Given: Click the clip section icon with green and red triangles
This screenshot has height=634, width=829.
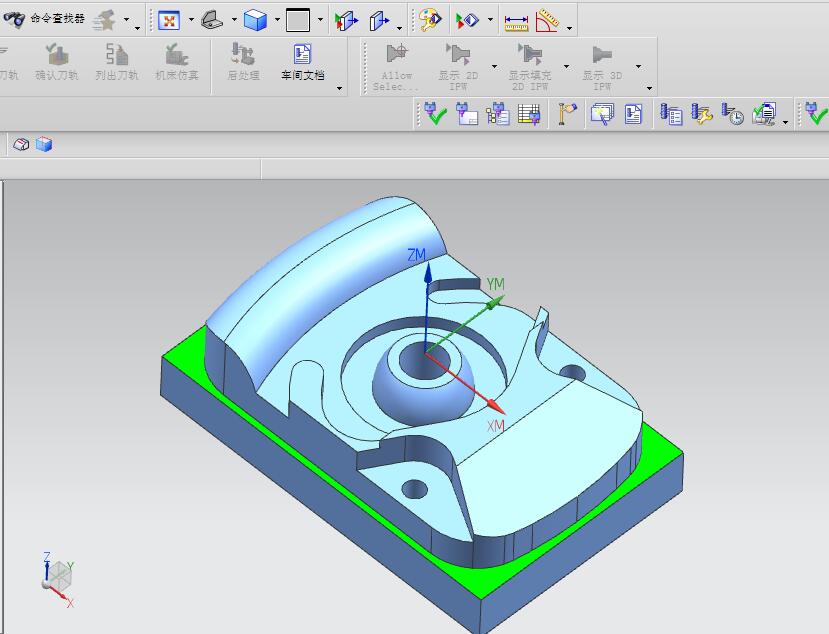Looking at the screenshot, I should point(347,21).
